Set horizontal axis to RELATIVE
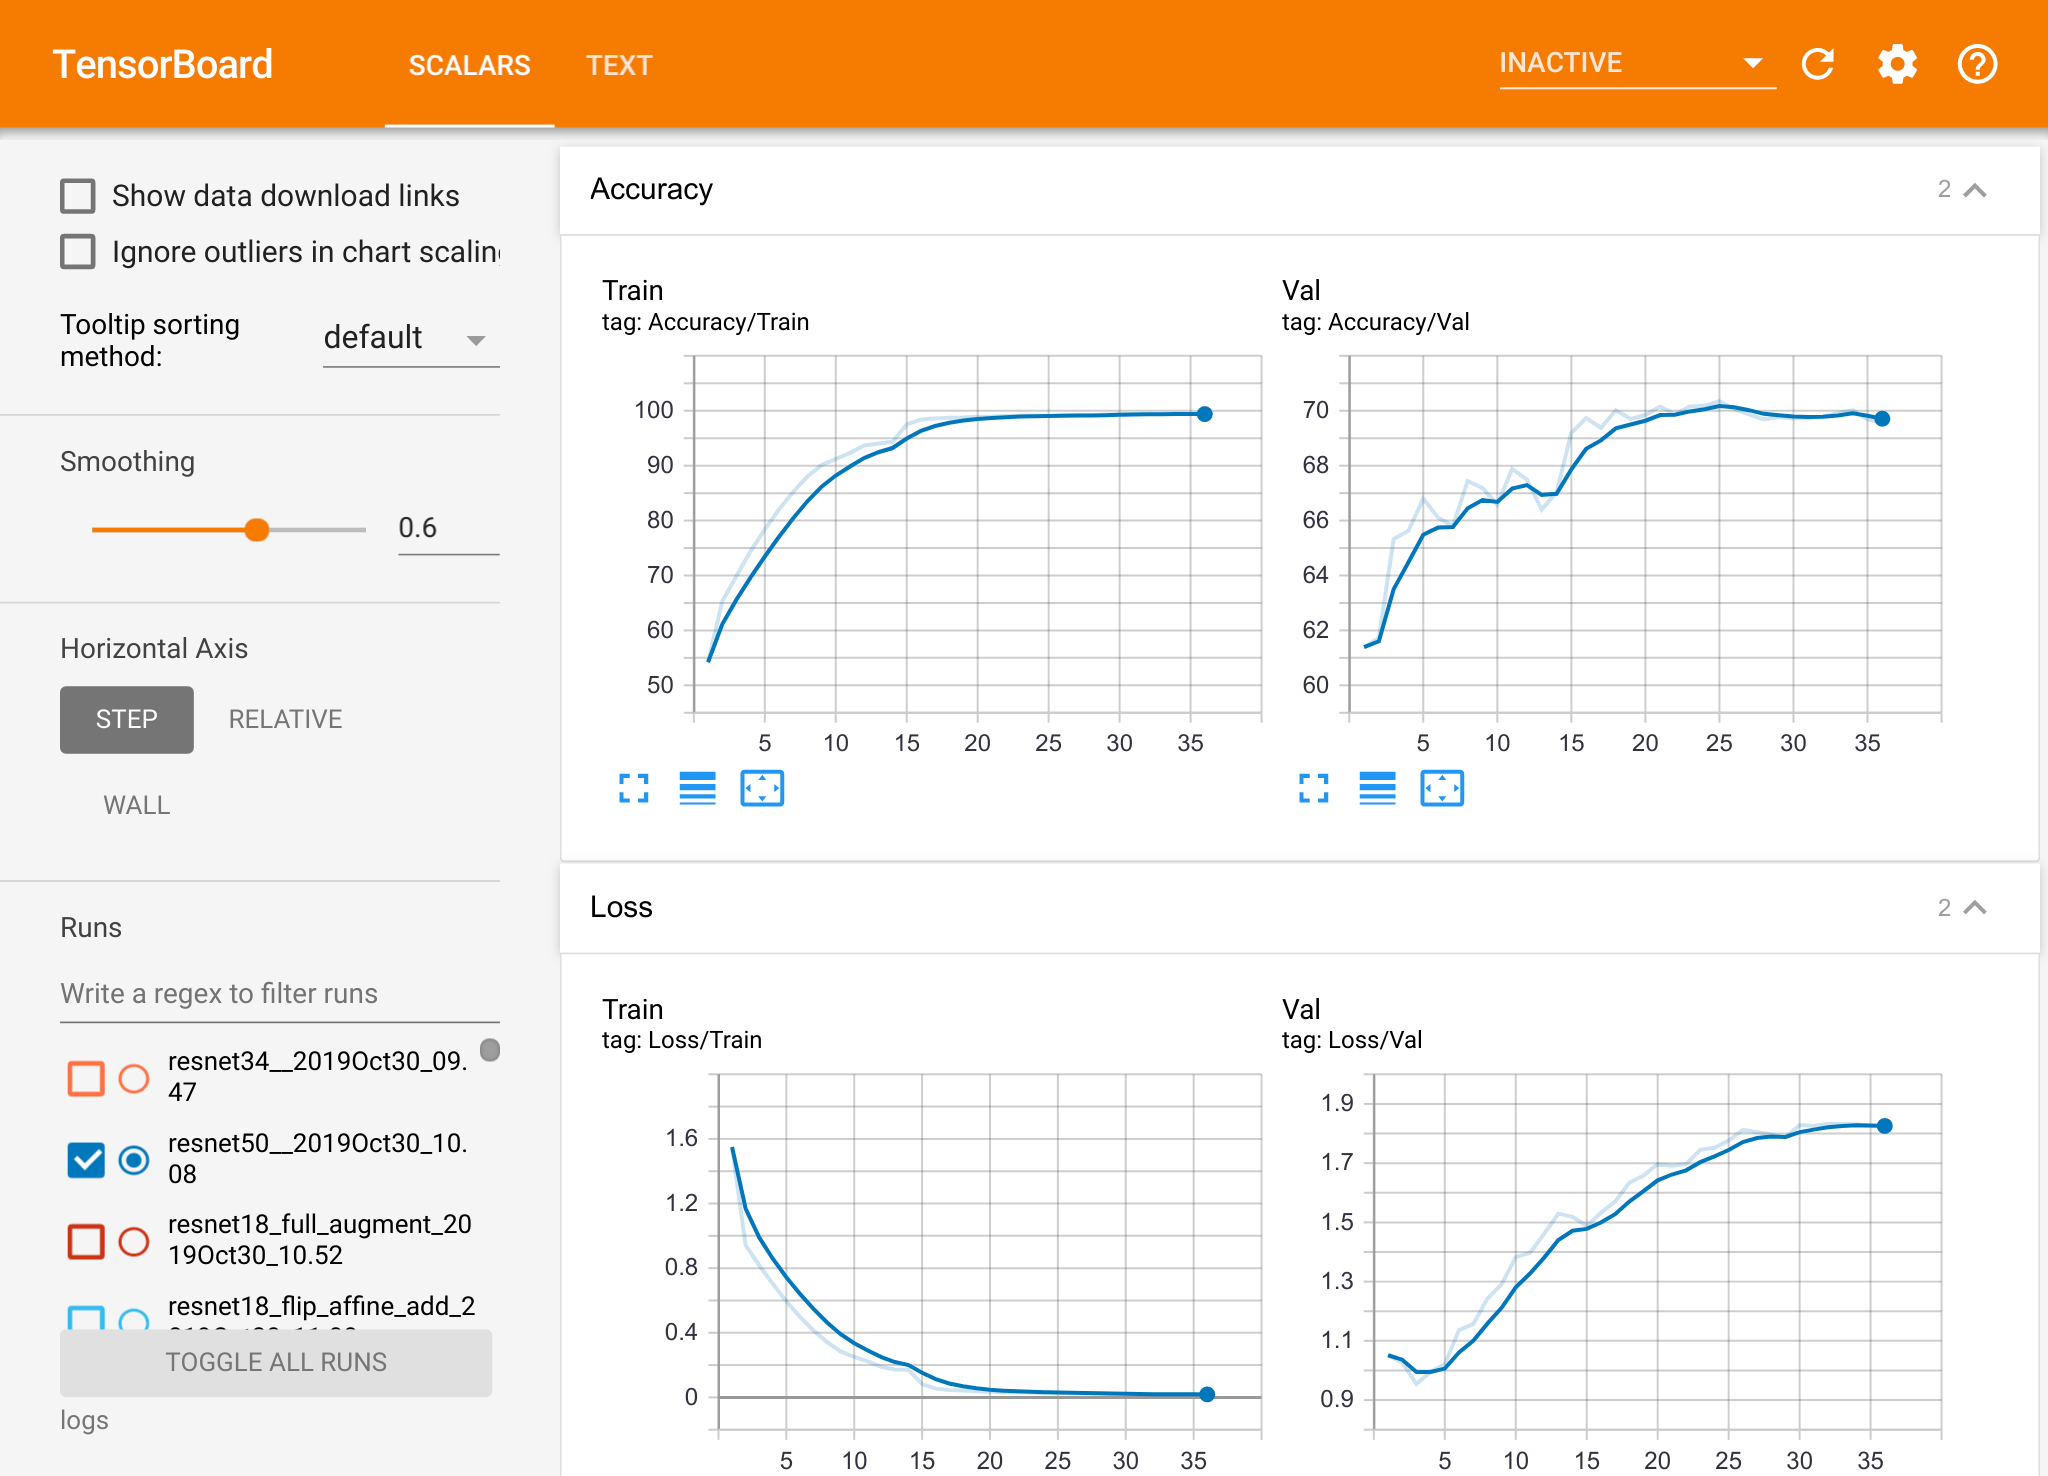This screenshot has width=2048, height=1476. [285, 719]
